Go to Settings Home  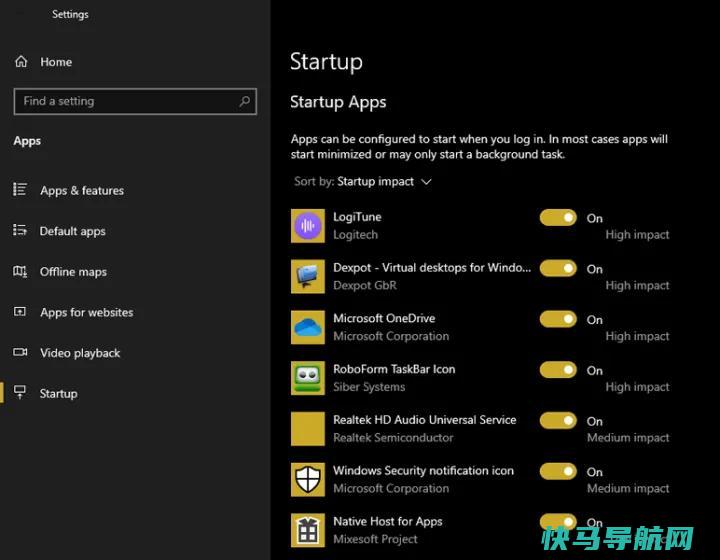point(56,62)
